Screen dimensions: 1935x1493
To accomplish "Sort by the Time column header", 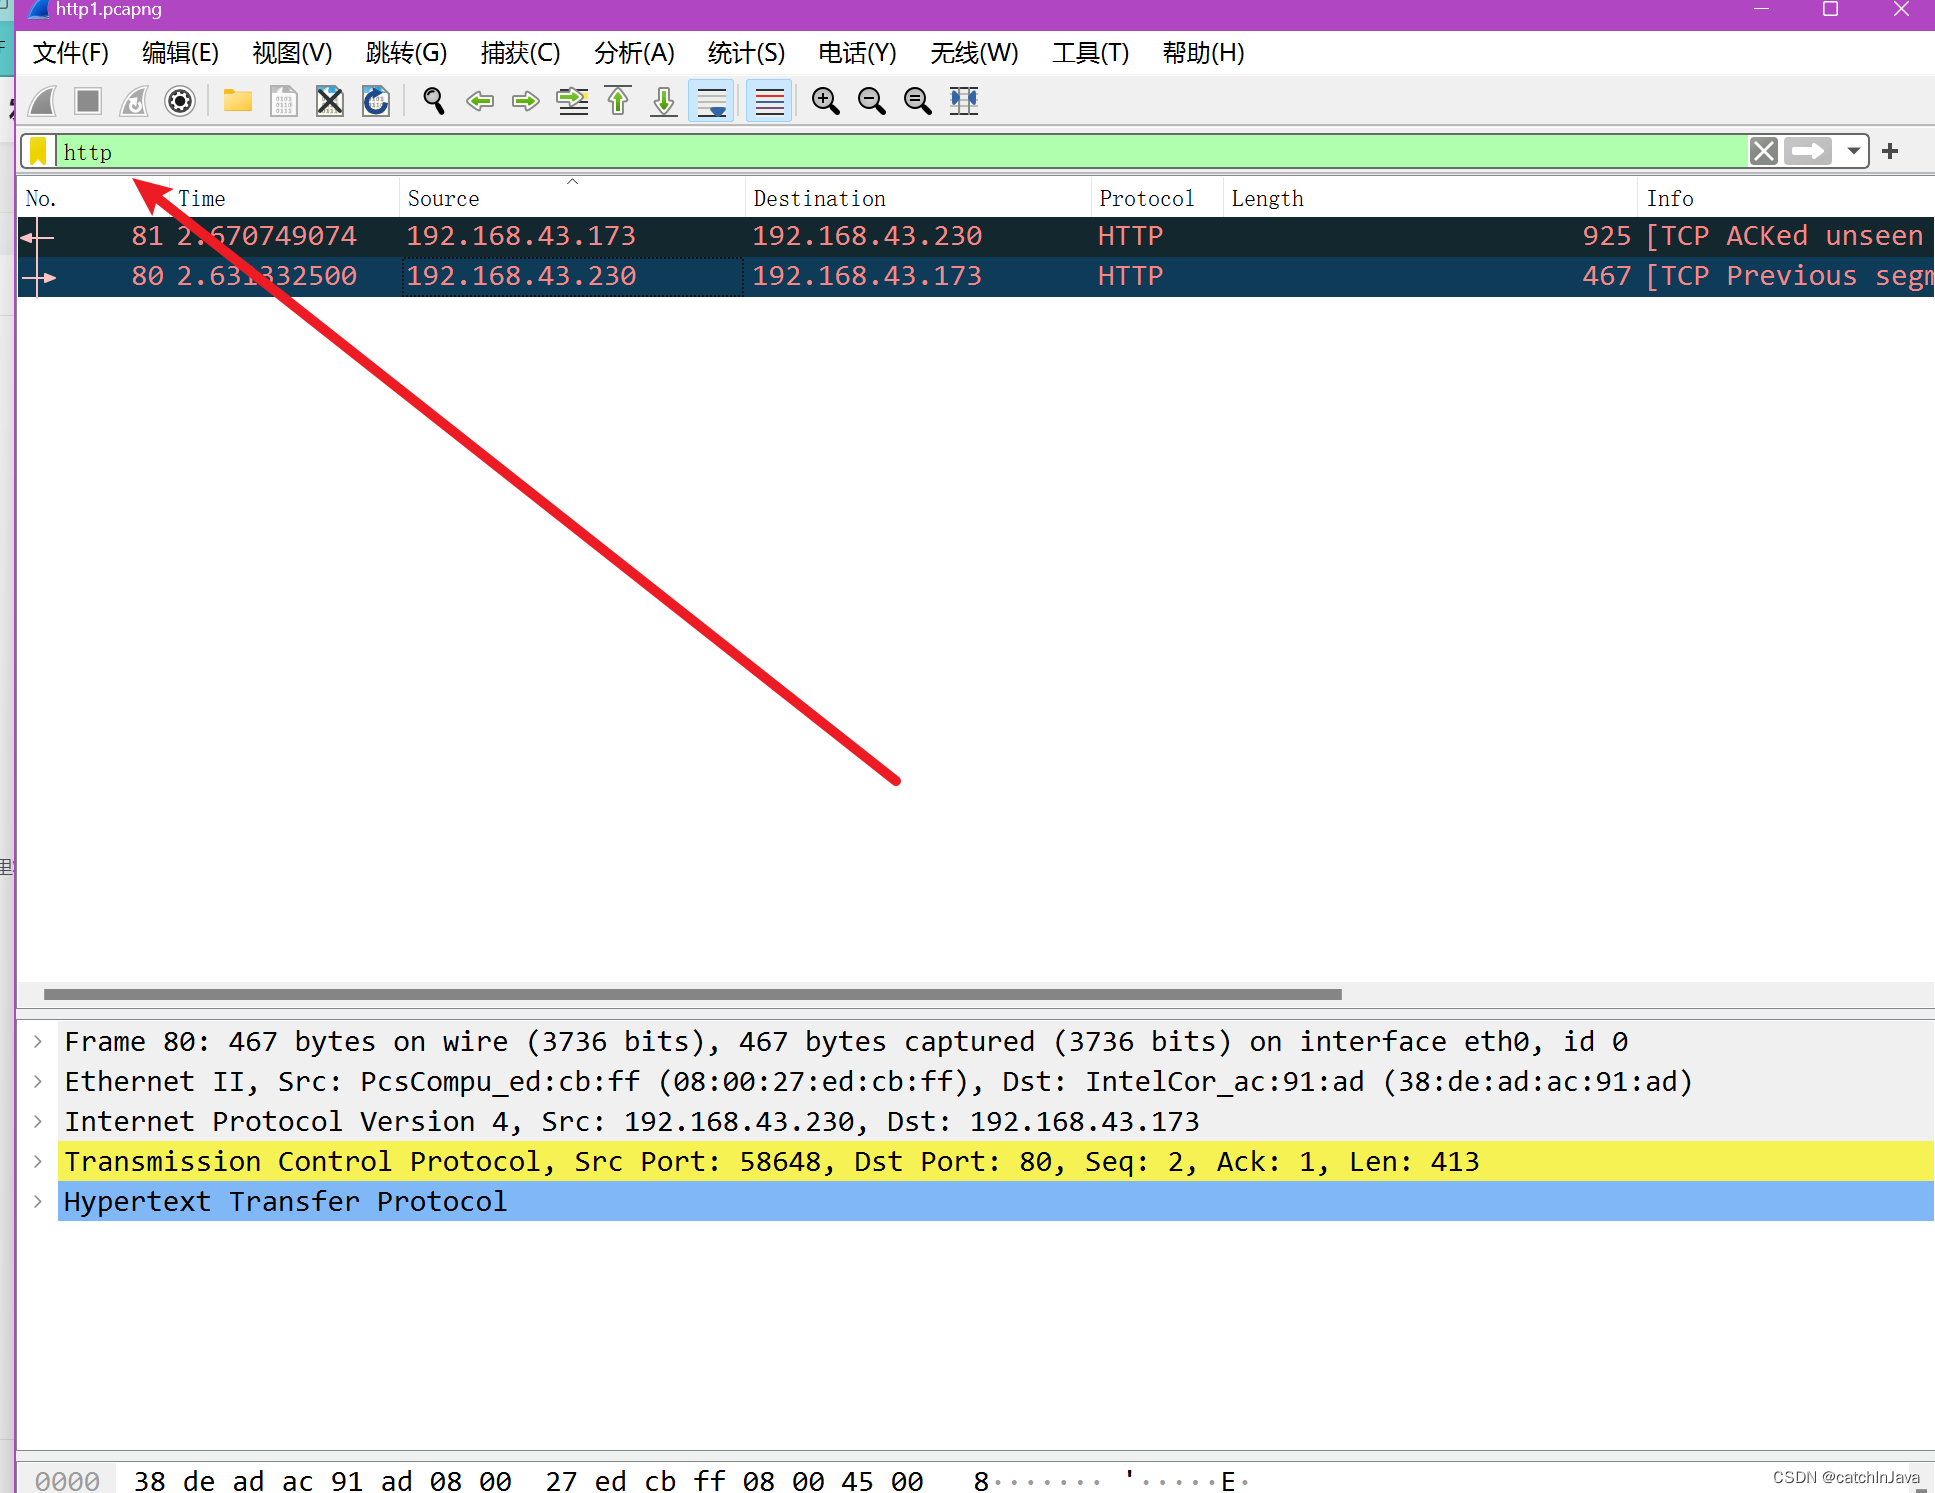I will click(x=284, y=198).
